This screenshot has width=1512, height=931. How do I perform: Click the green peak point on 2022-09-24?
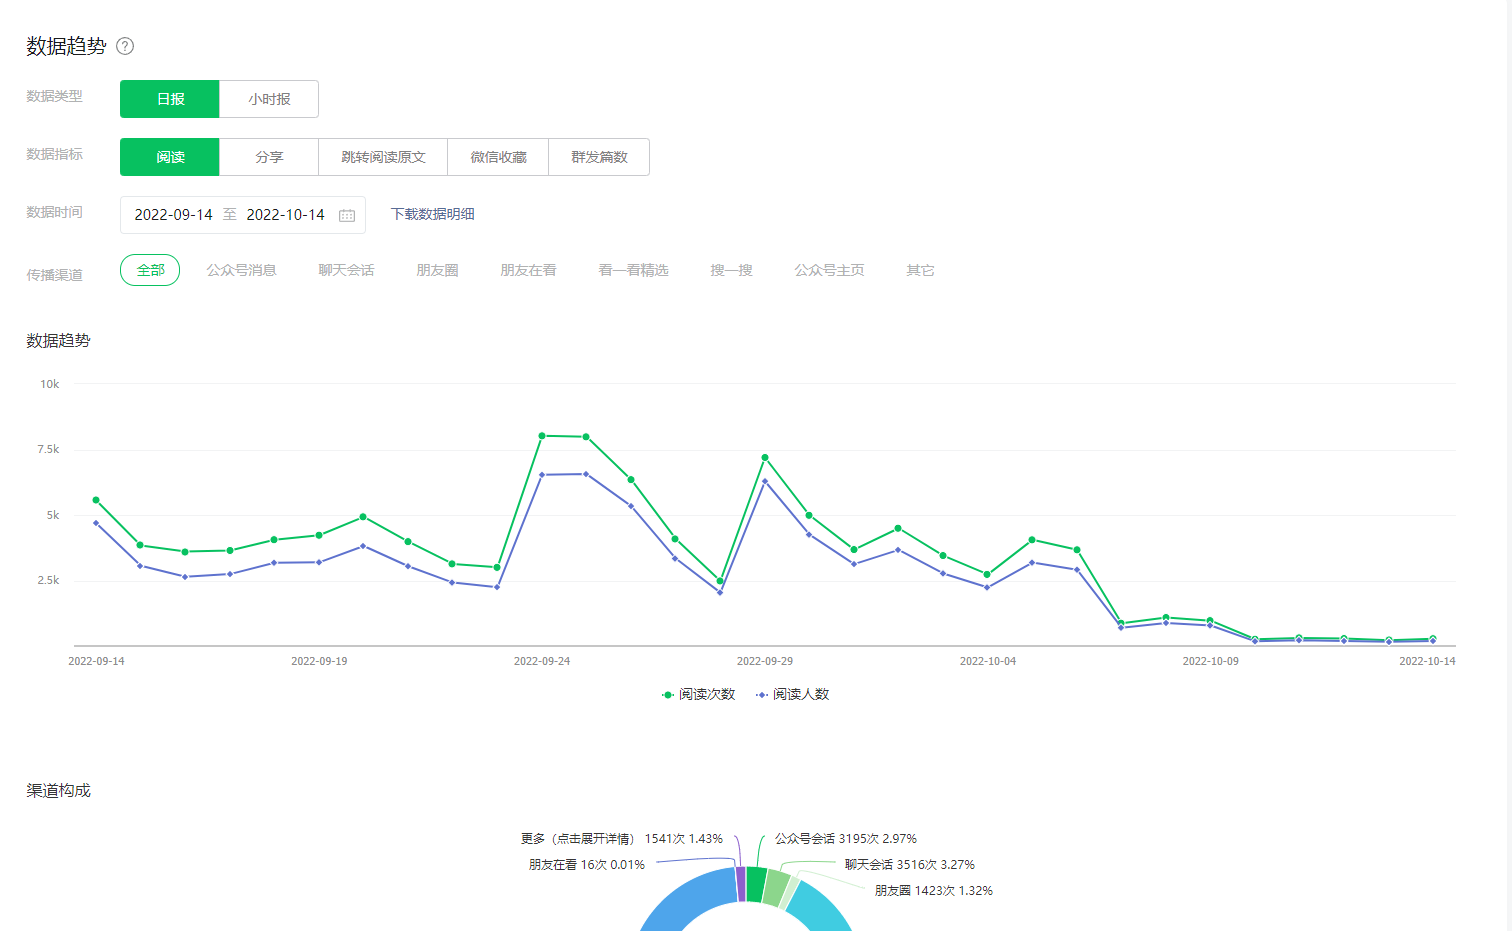(x=542, y=436)
